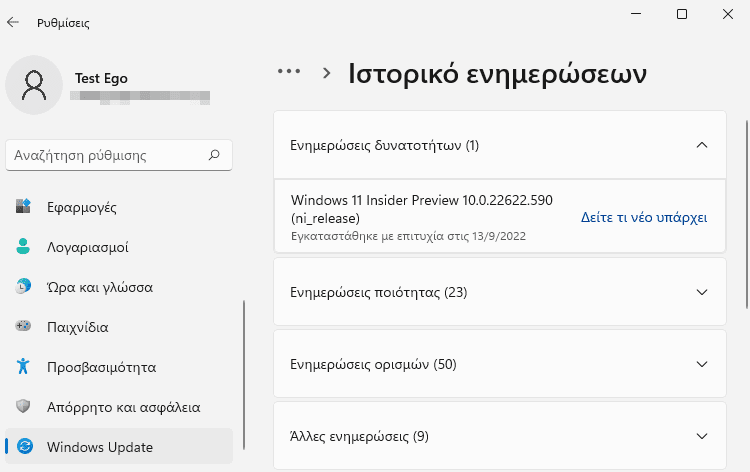The height and width of the screenshot is (472, 750).
Task: Click the Άλλες ενημερώσεις (9) label
Action: coord(359,436)
